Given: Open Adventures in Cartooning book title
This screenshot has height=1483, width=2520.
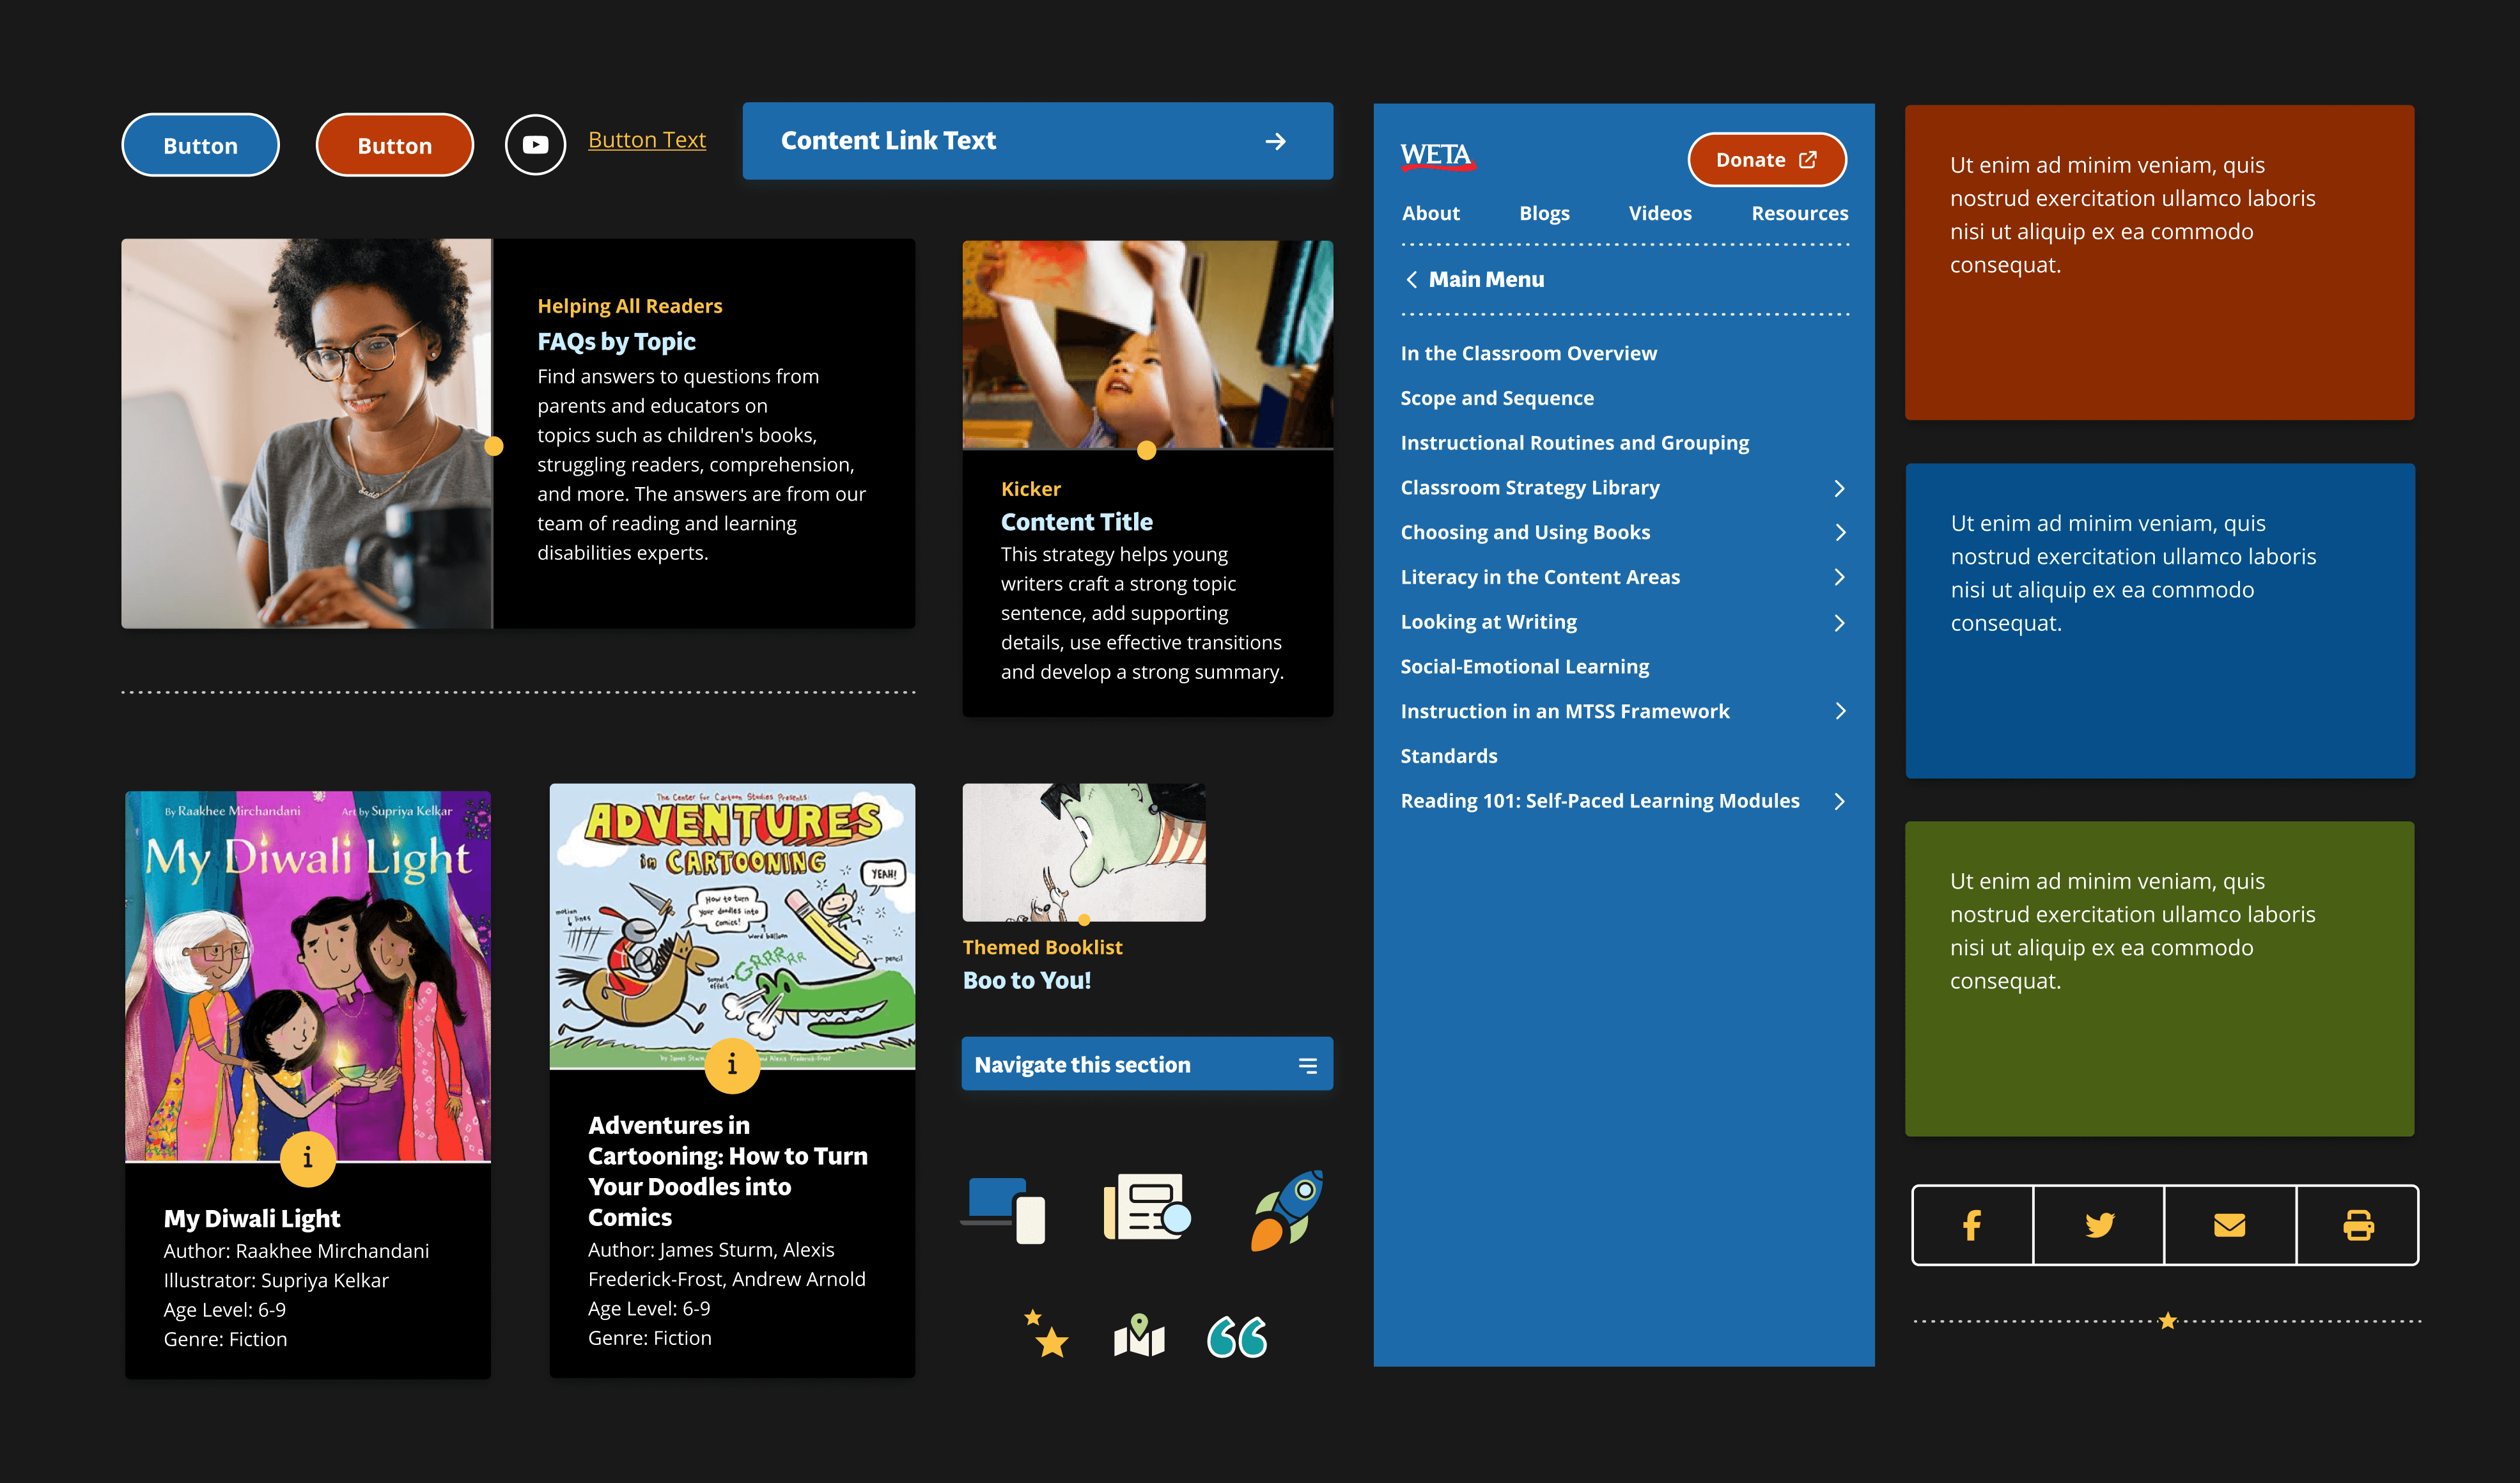Looking at the screenshot, I should tap(727, 1171).
